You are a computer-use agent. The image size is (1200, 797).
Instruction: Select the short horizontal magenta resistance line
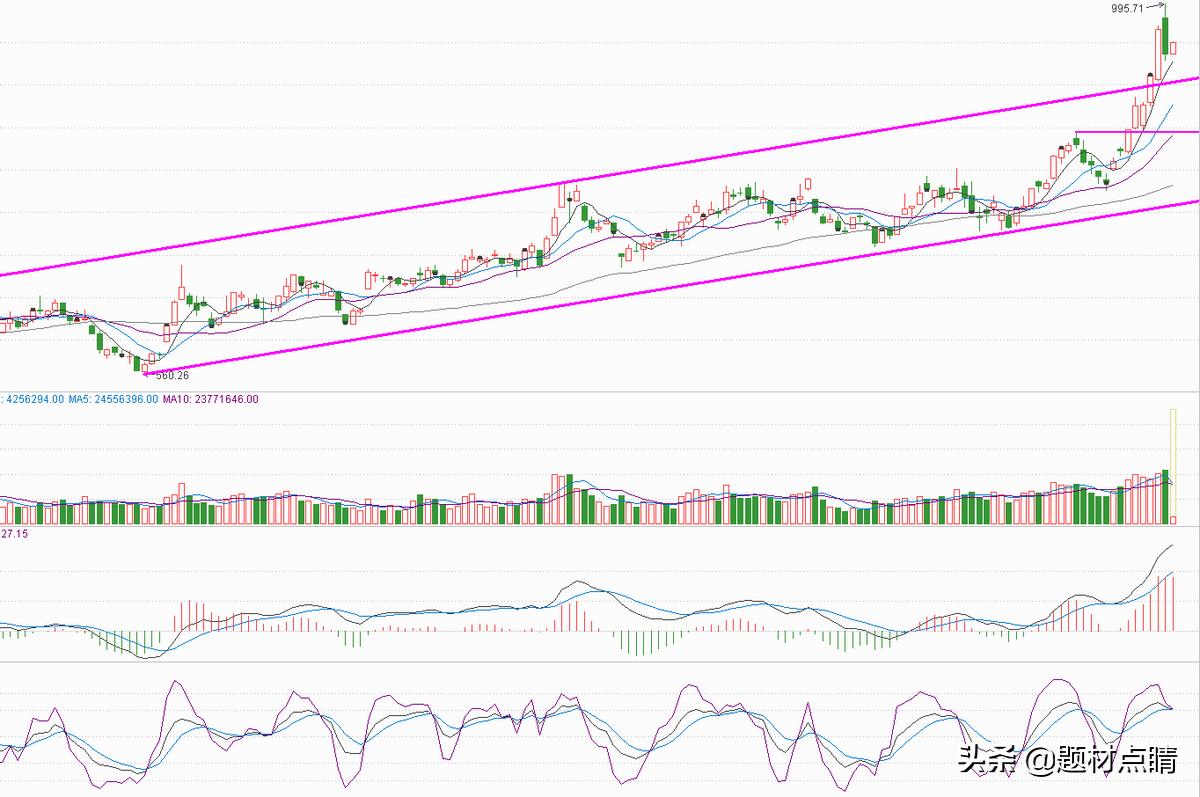pyautogui.click(x=1137, y=132)
